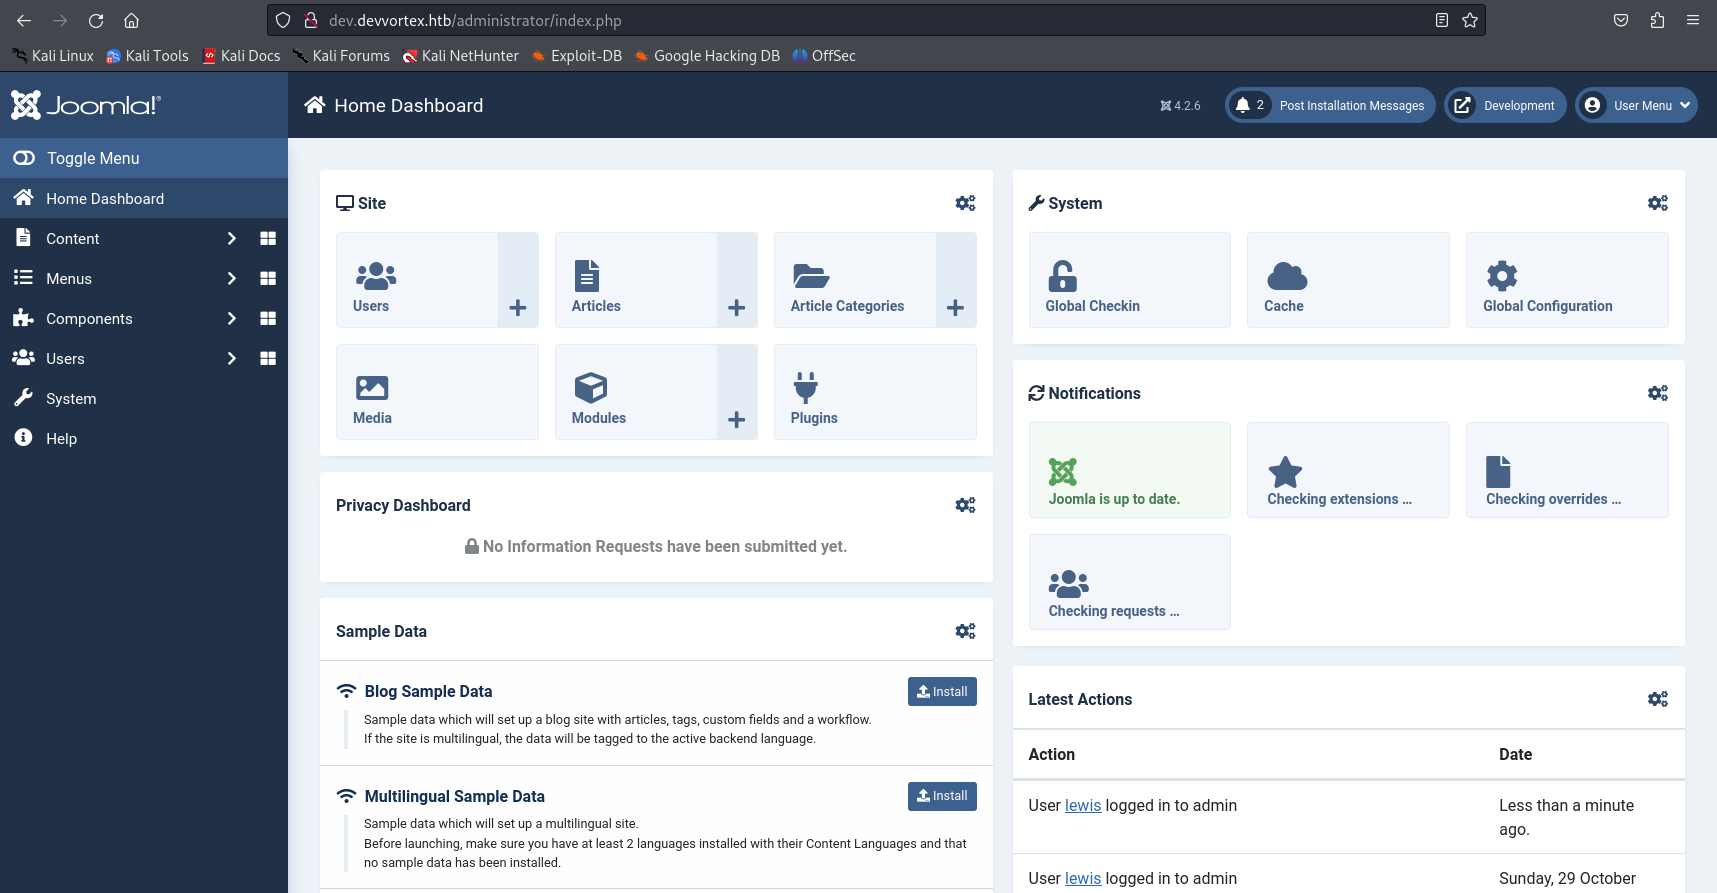Viewport: 1717px width, 893px height.
Task: Add a new module with plus
Action: 737,392
